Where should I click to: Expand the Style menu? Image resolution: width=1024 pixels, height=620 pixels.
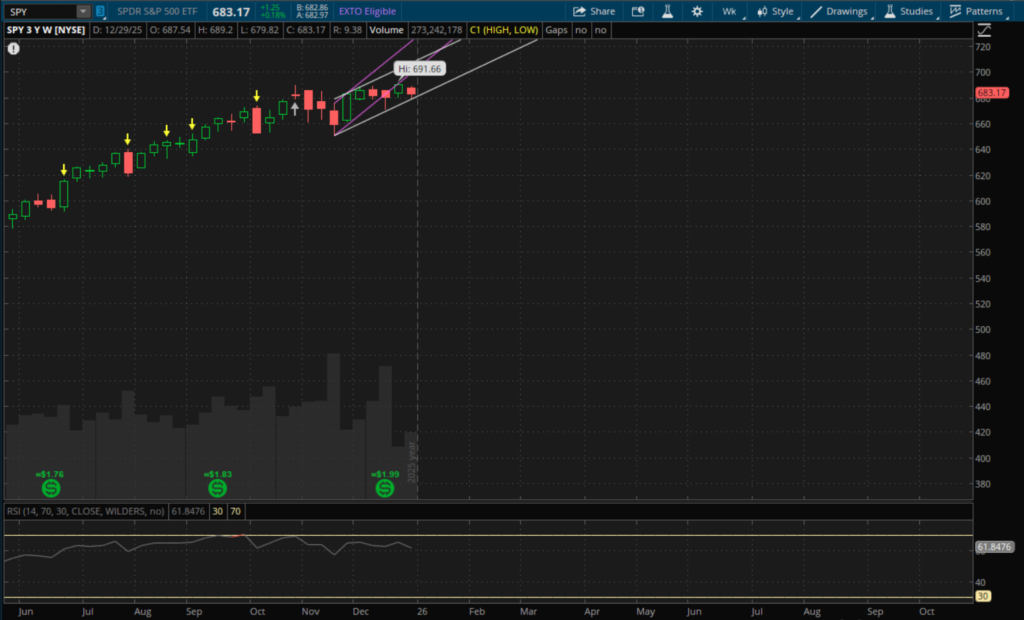[775, 11]
